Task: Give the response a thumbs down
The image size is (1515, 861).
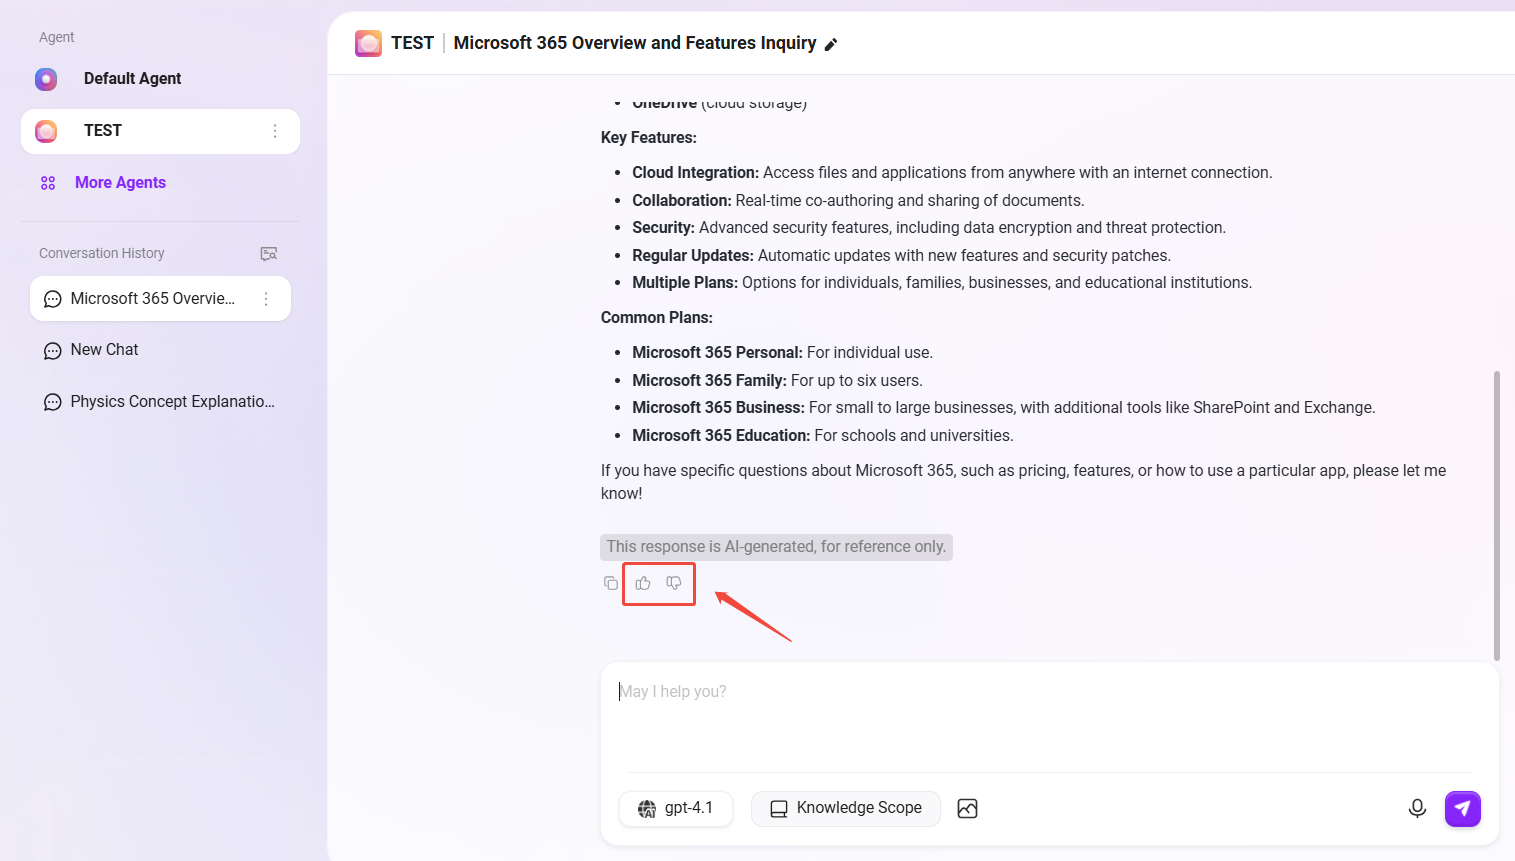Action: point(674,583)
